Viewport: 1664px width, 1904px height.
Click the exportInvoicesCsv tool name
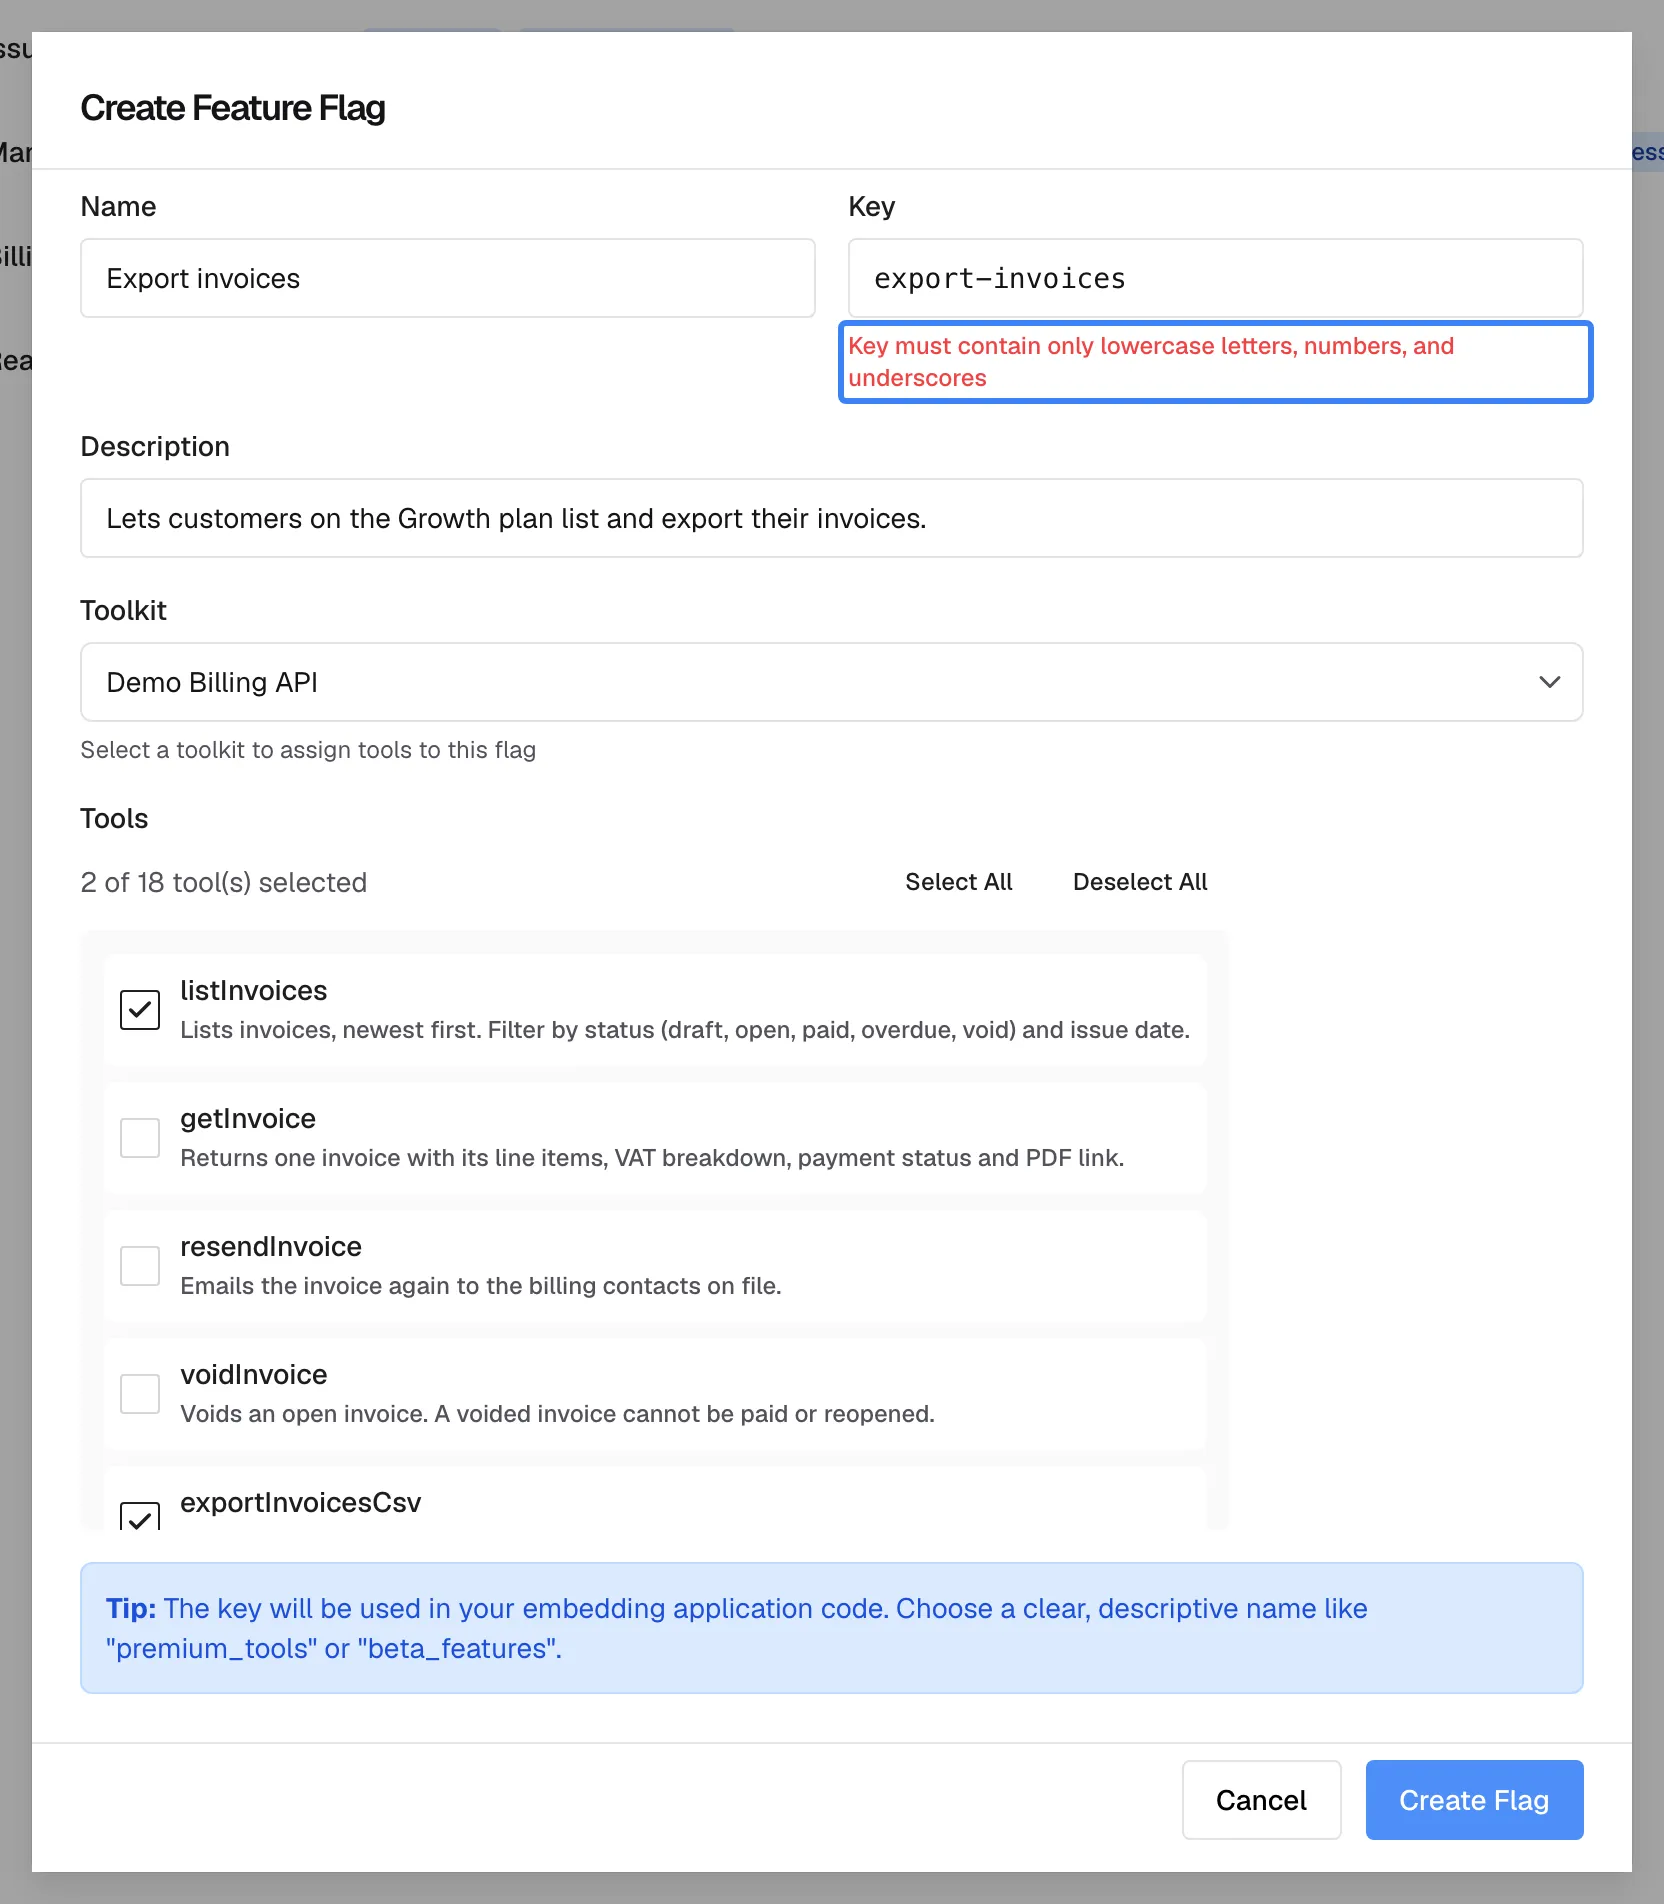pyautogui.click(x=301, y=1502)
